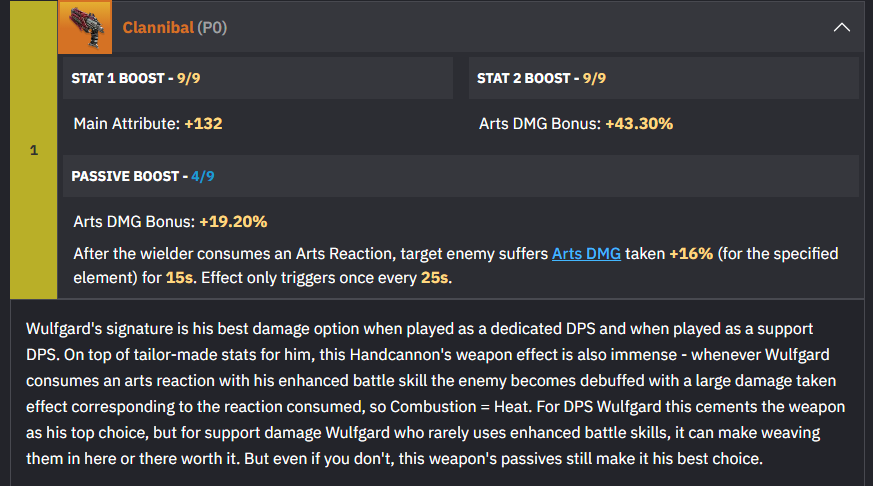873x486 pixels.
Task: Click the 25s cooldown value
Action: pyautogui.click(x=434, y=278)
